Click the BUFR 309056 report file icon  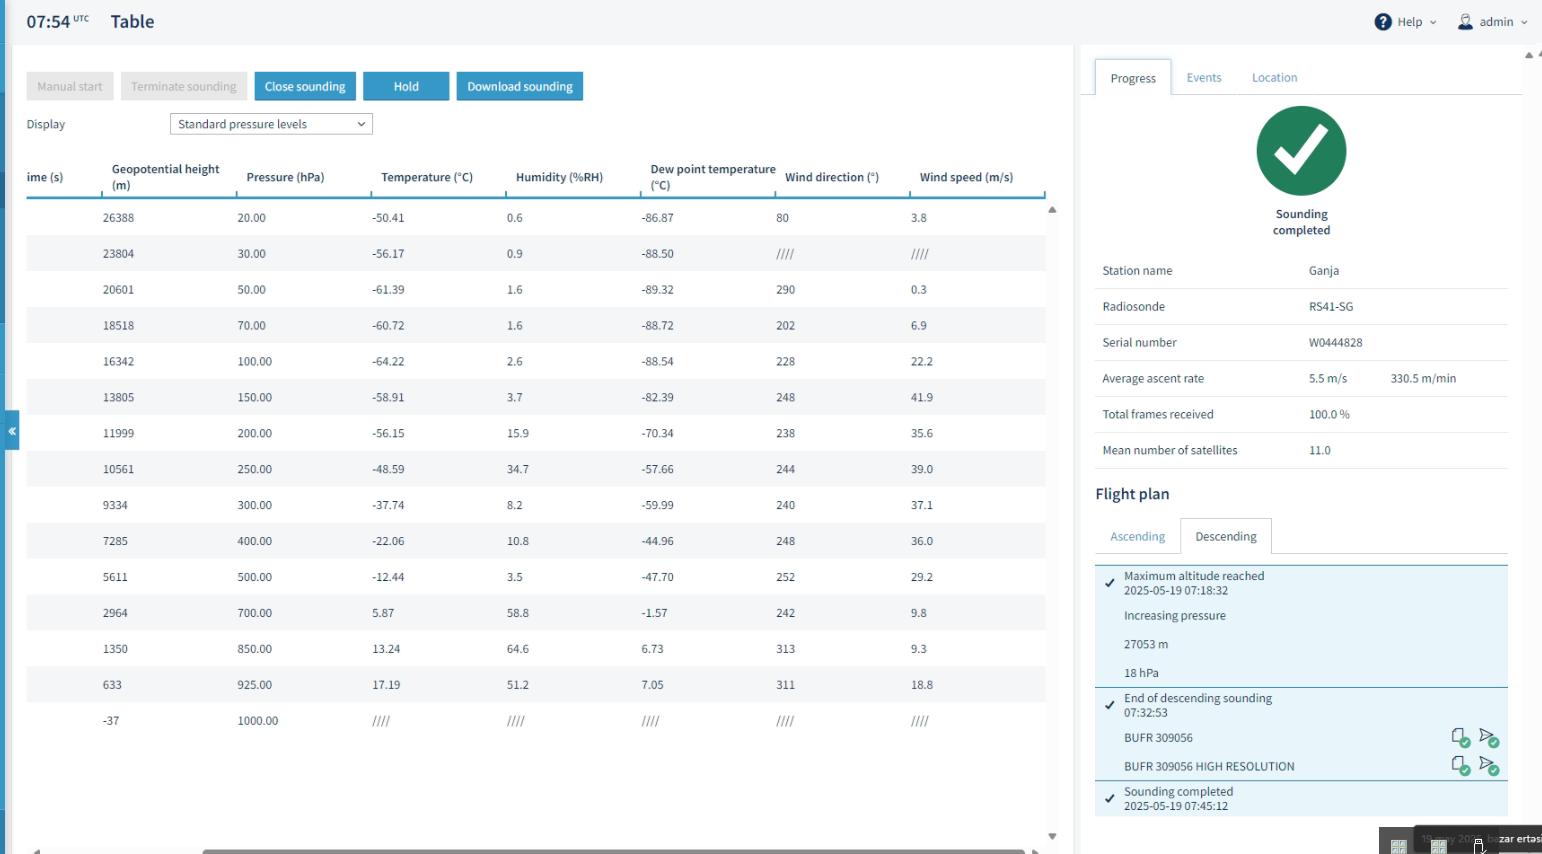click(x=1461, y=738)
